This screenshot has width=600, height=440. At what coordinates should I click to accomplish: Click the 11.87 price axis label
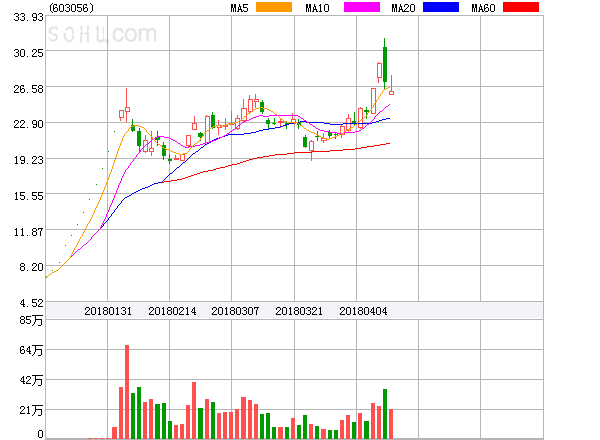click(x=29, y=232)
